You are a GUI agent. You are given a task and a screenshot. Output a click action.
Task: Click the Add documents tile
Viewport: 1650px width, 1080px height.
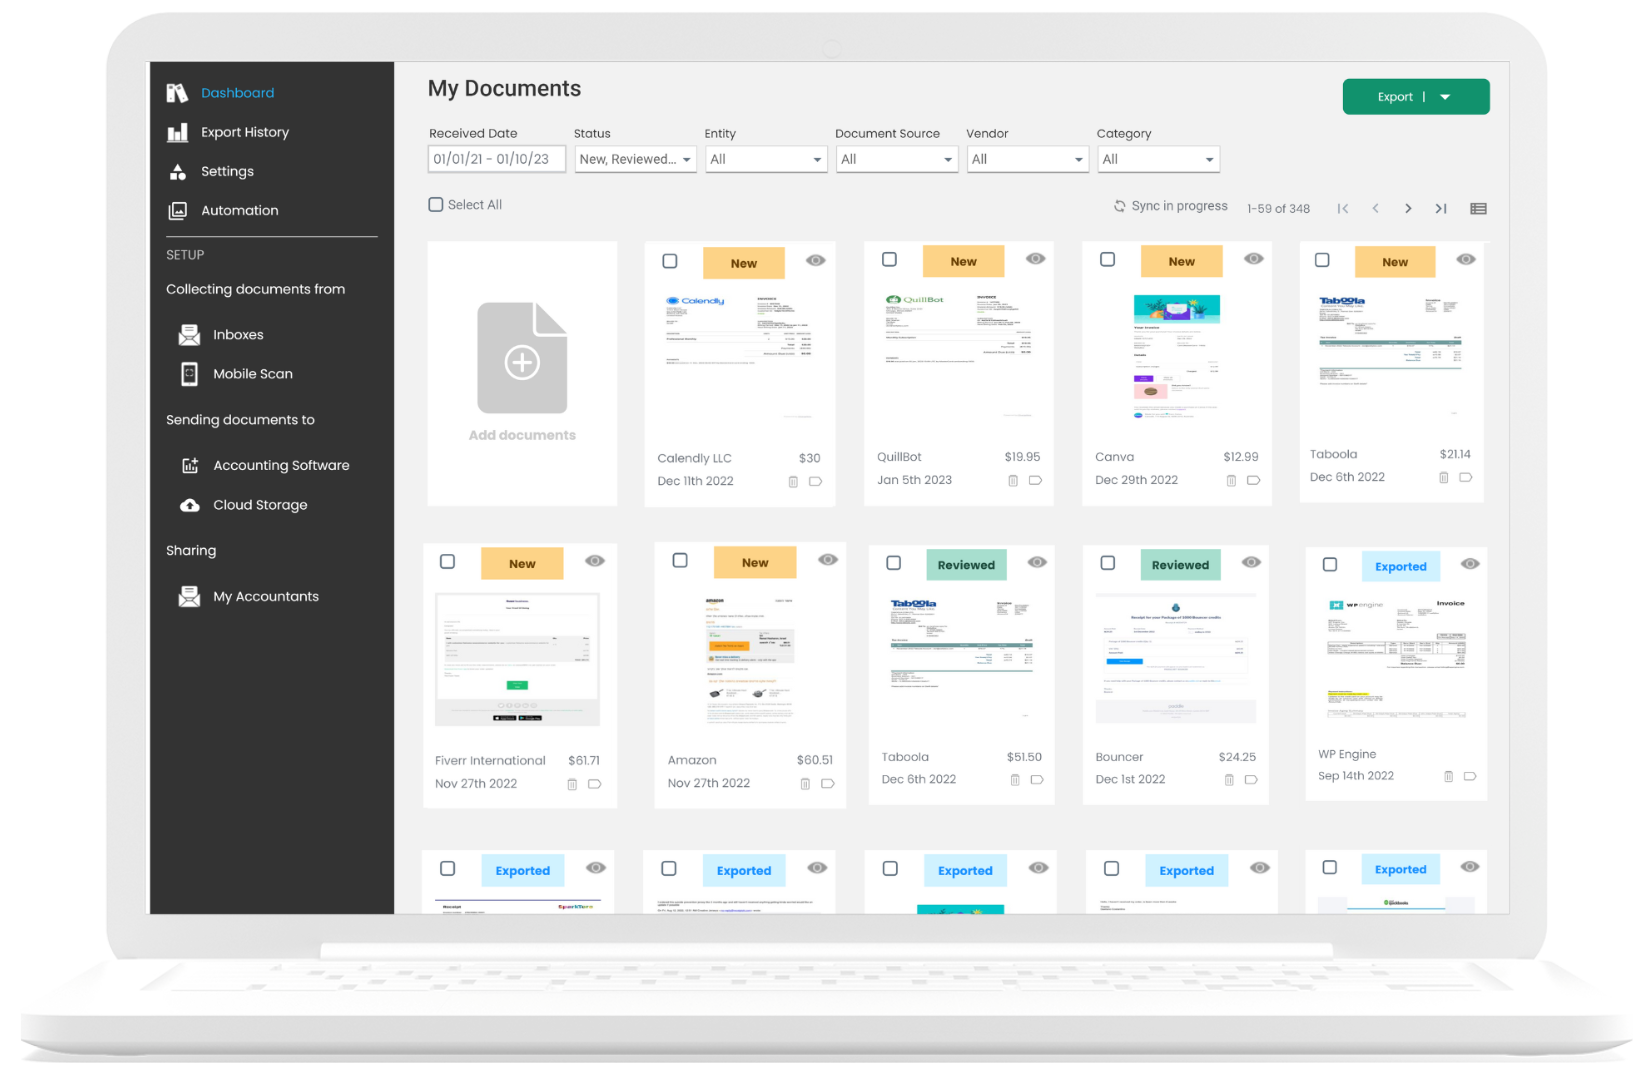coord(522,373)
